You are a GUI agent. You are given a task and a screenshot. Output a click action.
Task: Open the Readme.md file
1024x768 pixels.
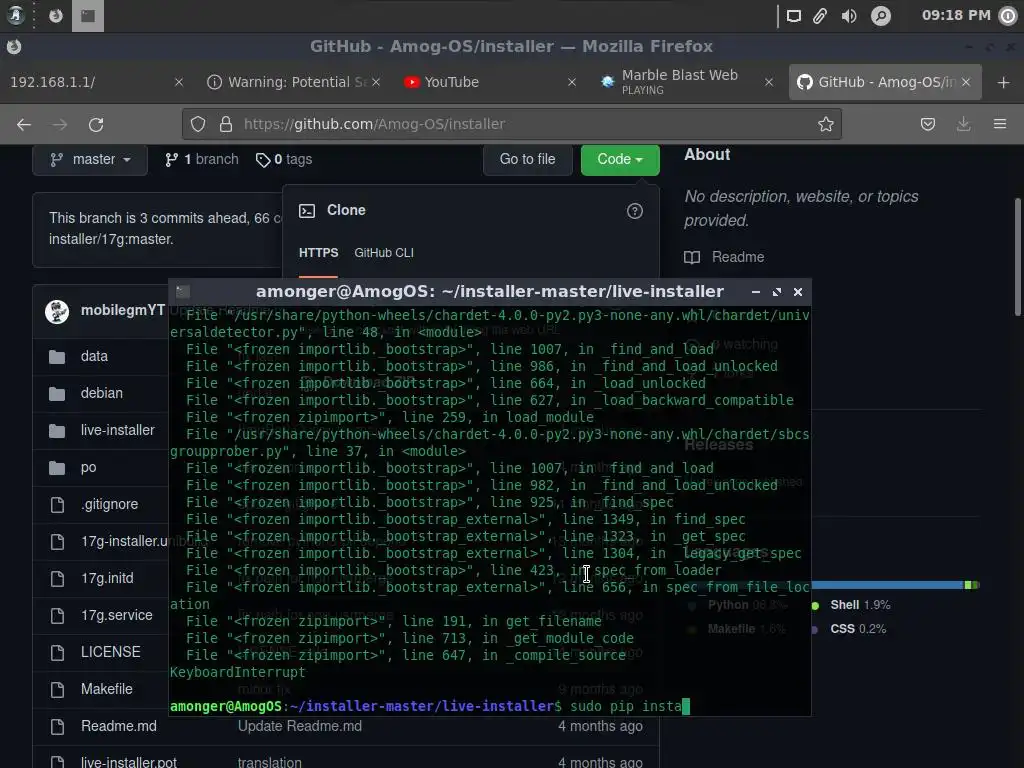pyautogui.click(x=119, y=726)
